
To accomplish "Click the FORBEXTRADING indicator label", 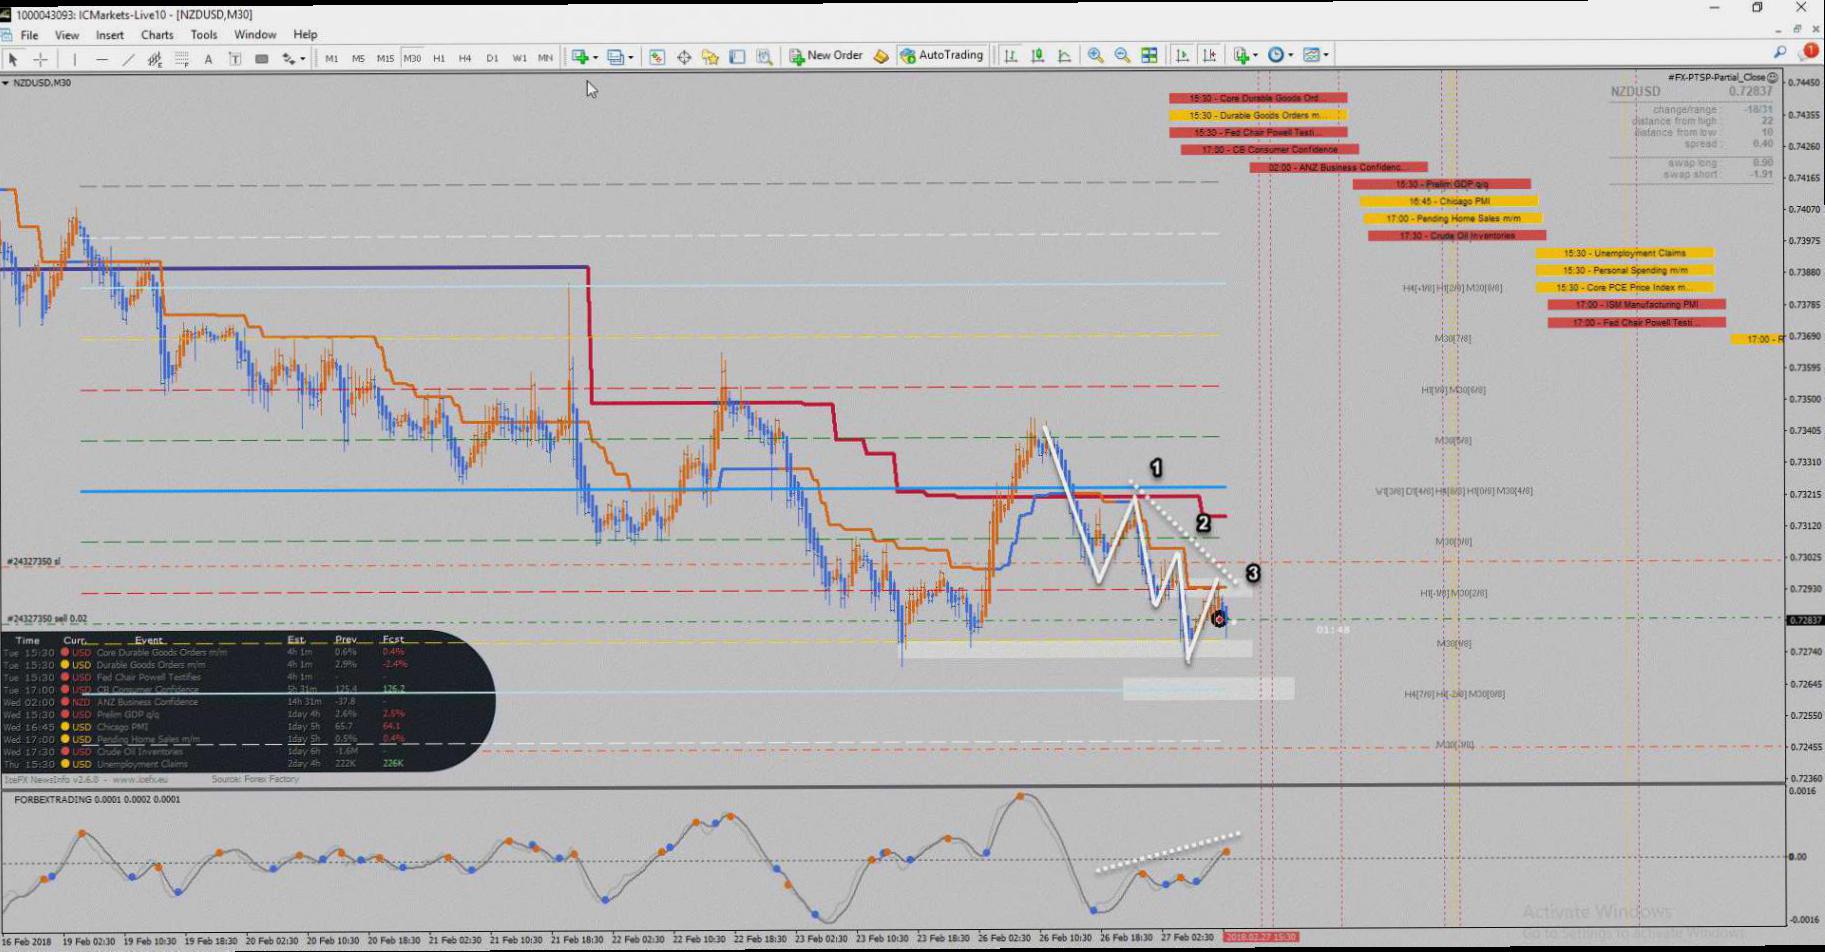I will (97, 800).
